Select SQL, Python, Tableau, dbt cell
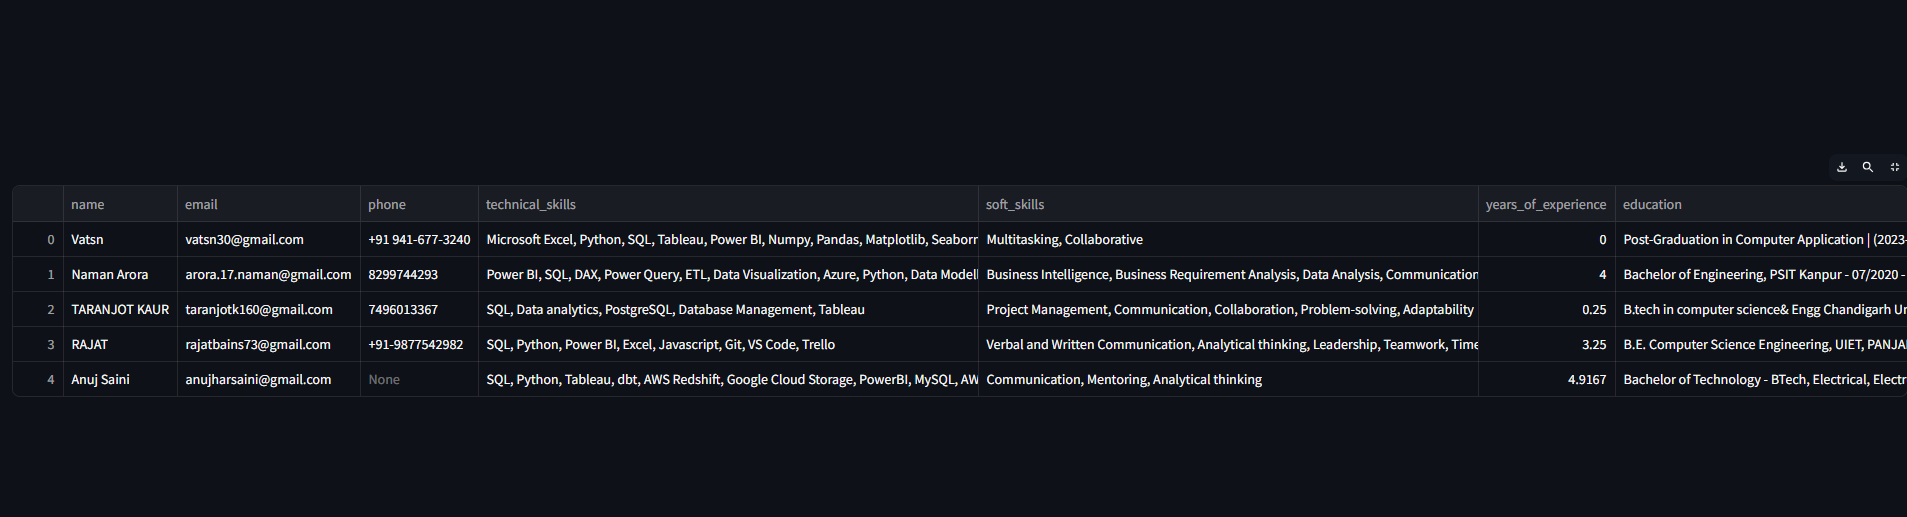1907x517 pixels. click(728, 379)
